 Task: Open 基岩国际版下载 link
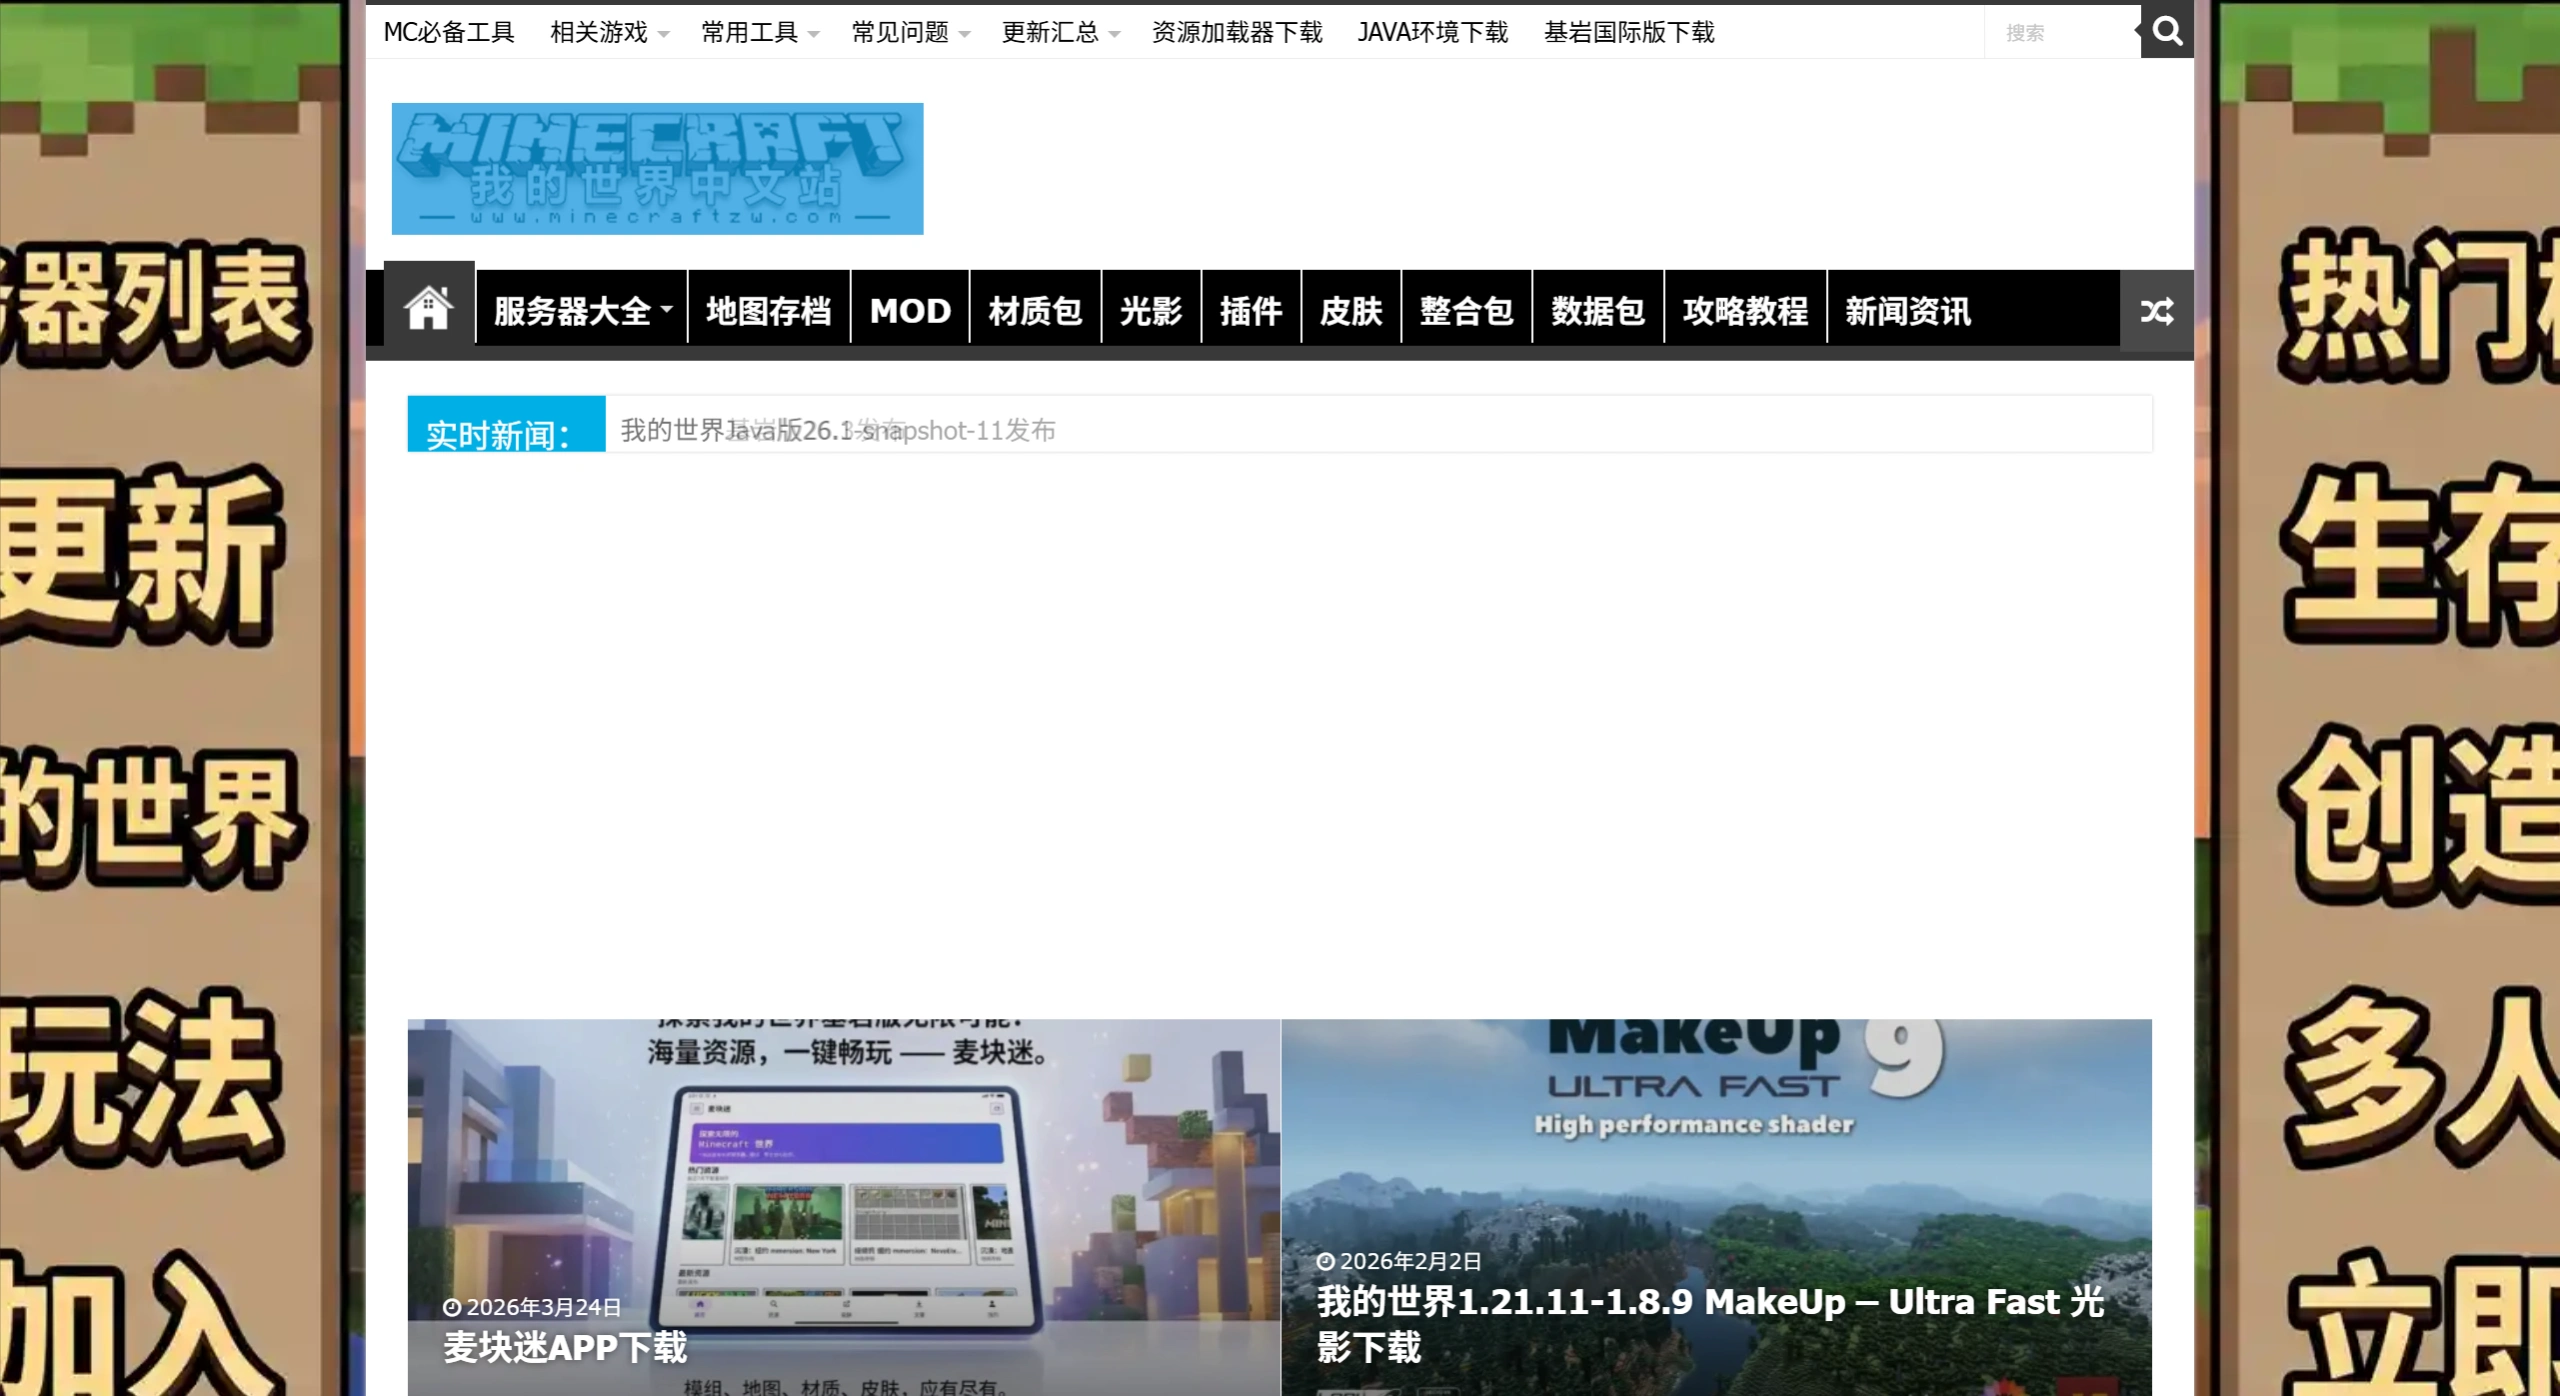[x=1629, y=32]
